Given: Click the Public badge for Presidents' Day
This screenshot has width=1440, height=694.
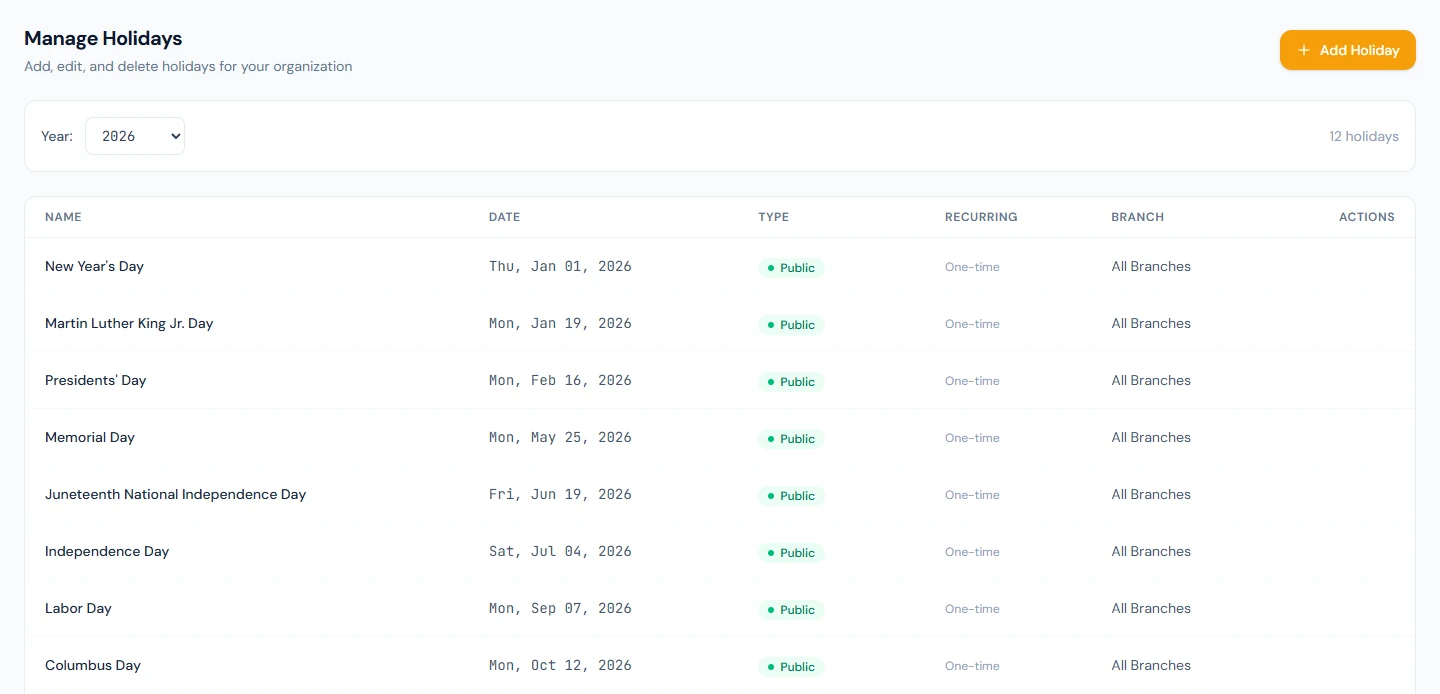Looking at the screenshot, I should tap(791, 382).
